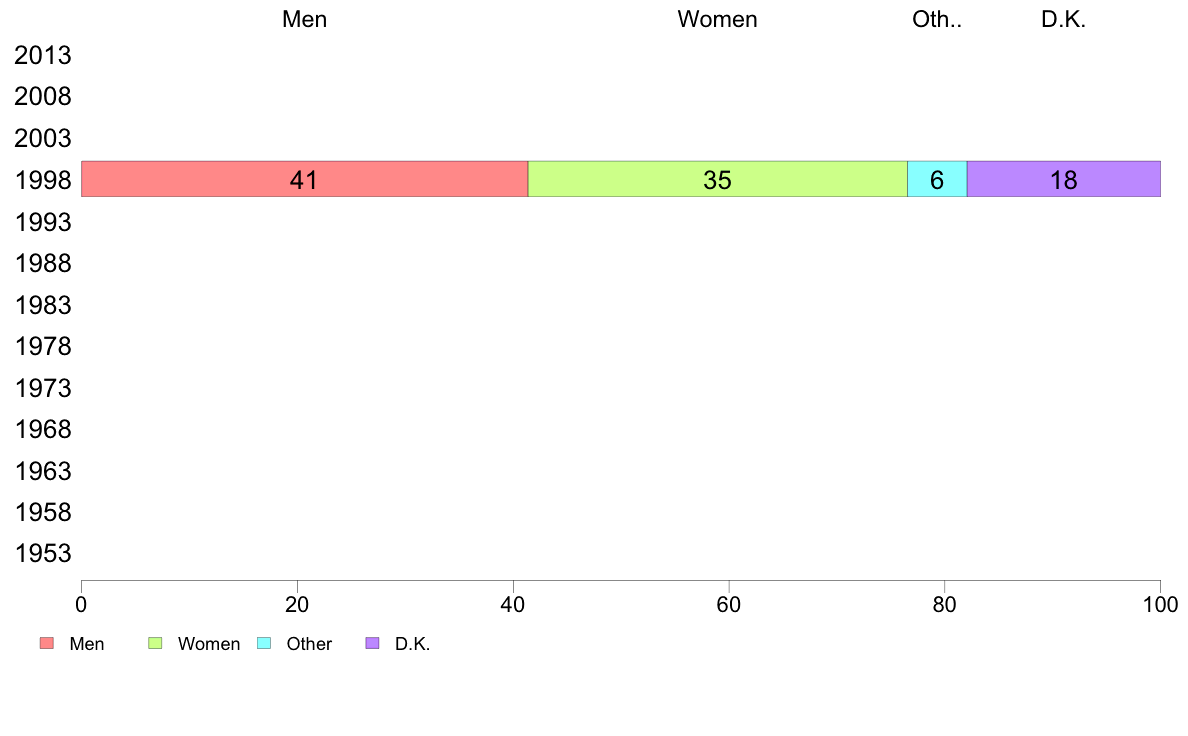Click the 1973 year label
The height and width of the screenshot is (736, 1188).
pos(42,388)
